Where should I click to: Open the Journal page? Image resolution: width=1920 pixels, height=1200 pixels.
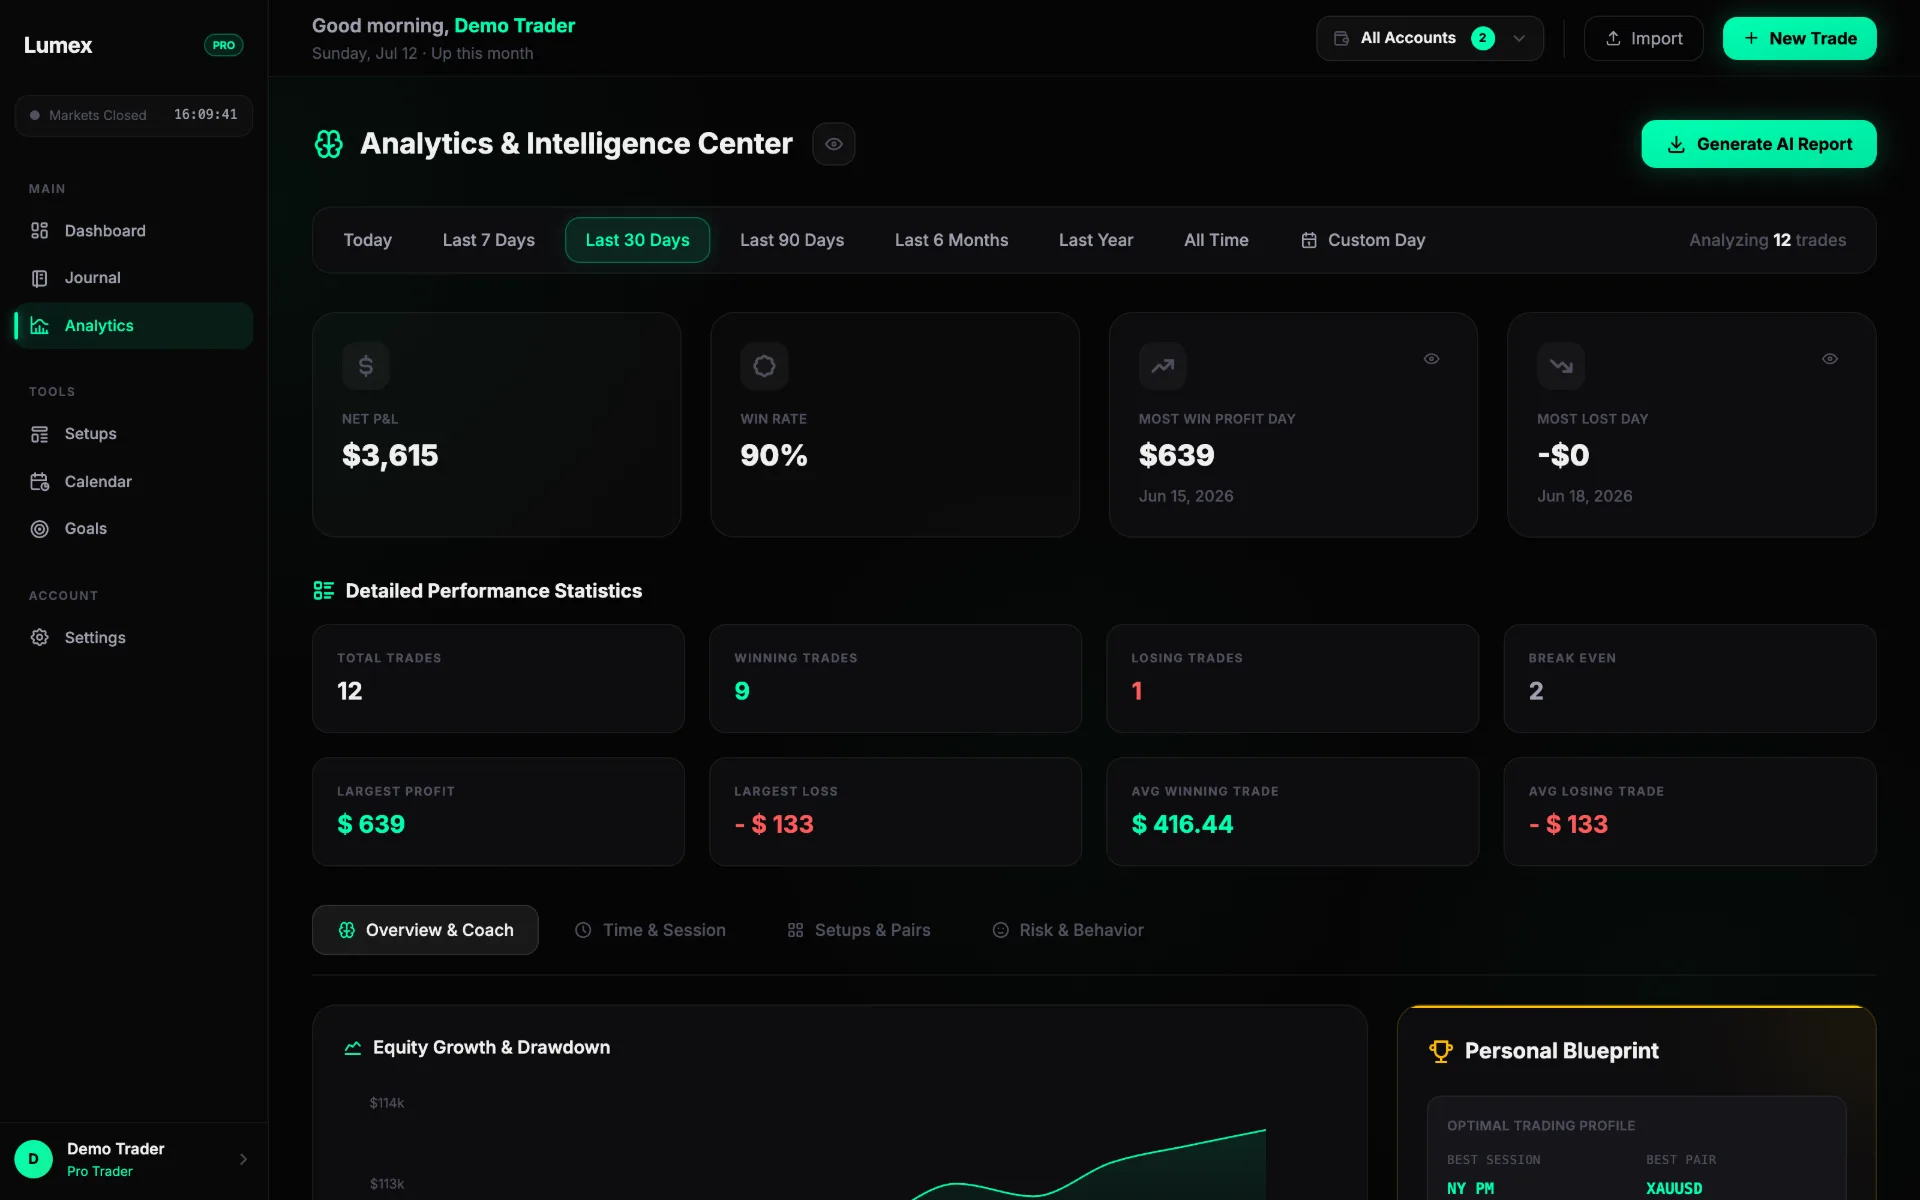click(x=133, y=278)
